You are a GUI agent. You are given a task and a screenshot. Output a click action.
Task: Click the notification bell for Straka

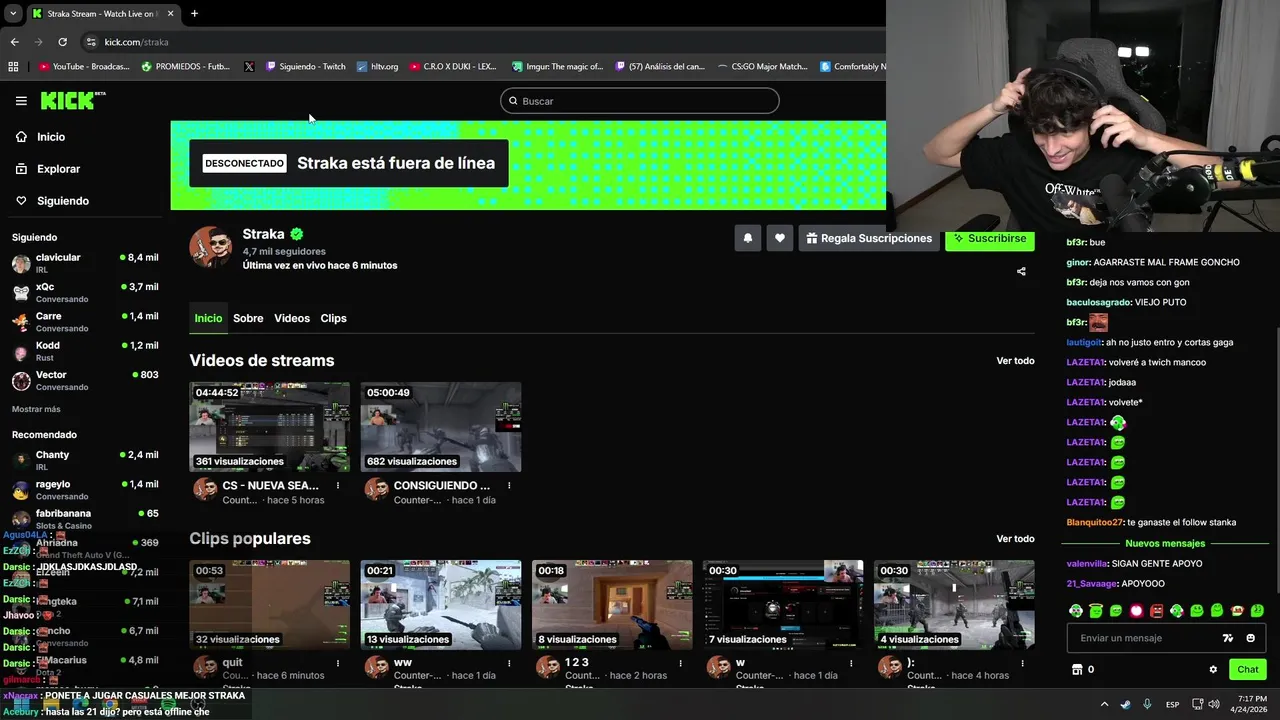[747, 238]
